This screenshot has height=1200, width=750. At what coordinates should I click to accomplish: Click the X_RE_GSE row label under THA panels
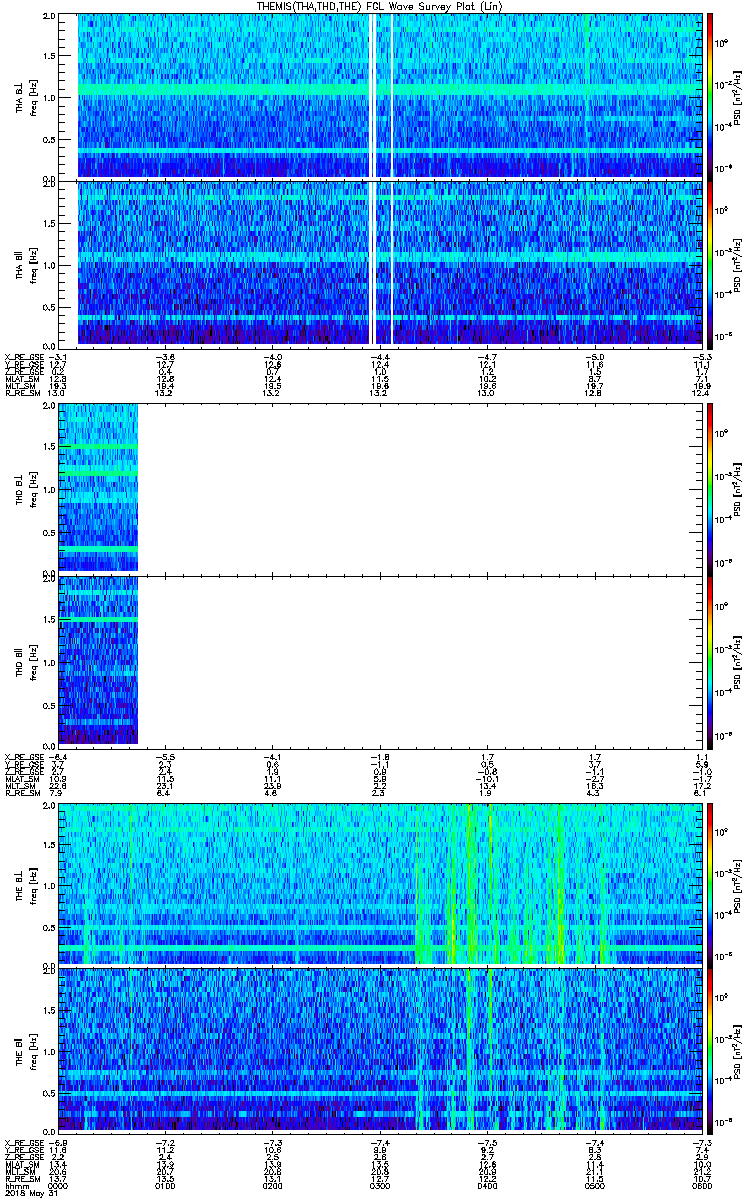[x=24, y=357]
